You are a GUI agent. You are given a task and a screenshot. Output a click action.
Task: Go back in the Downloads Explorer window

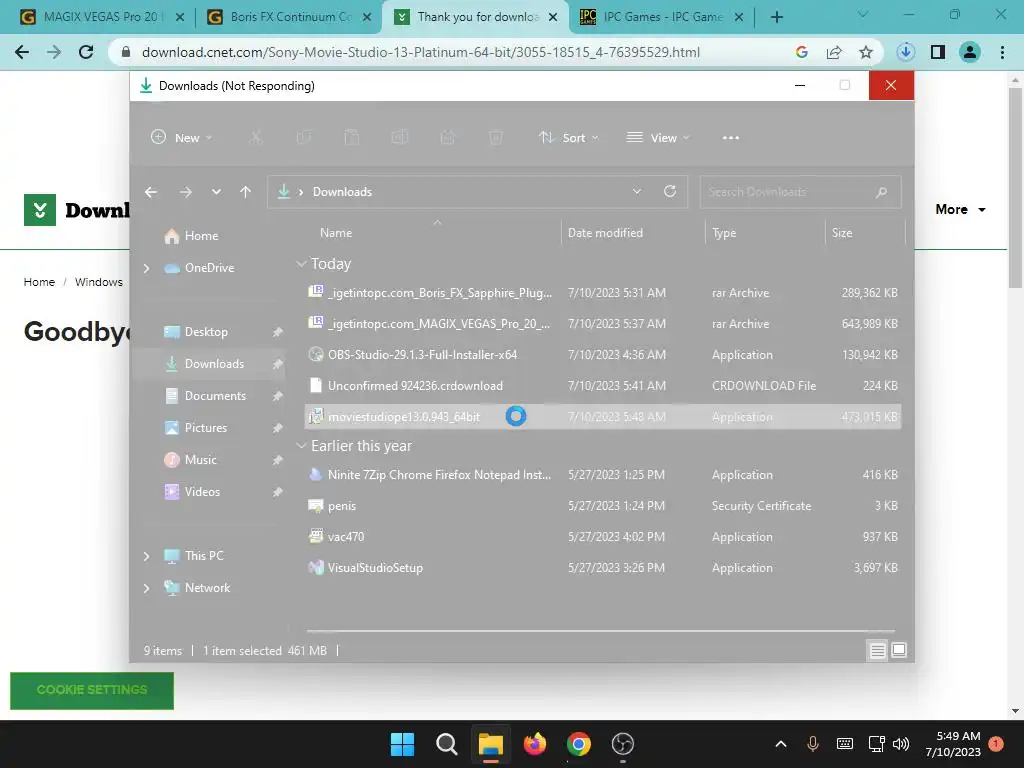click(x=151, y=192)
